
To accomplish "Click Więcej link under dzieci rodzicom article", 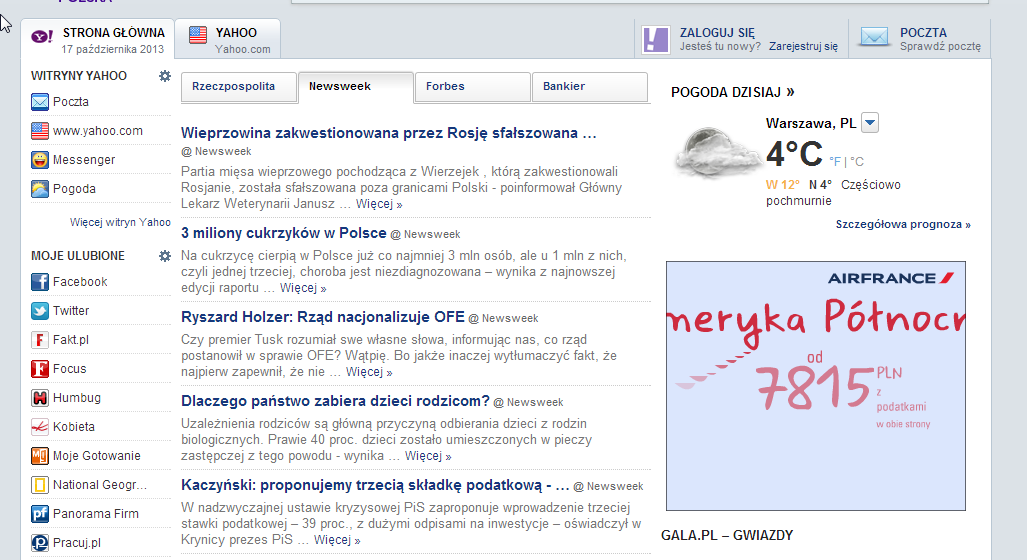I will click(x=428, y=456).
